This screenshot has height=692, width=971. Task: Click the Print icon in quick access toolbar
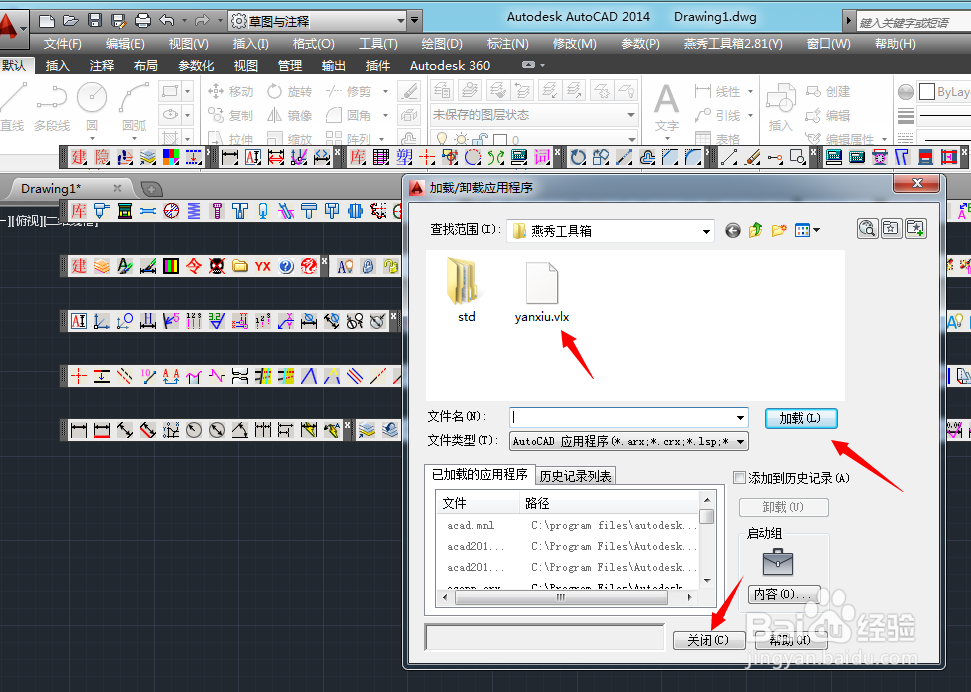pos(143,21)
